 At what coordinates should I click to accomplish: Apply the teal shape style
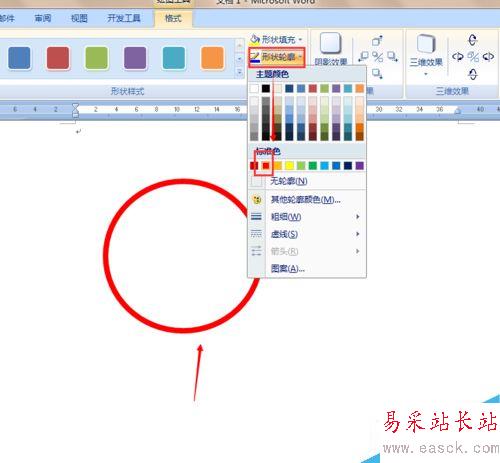click(174, 58)
